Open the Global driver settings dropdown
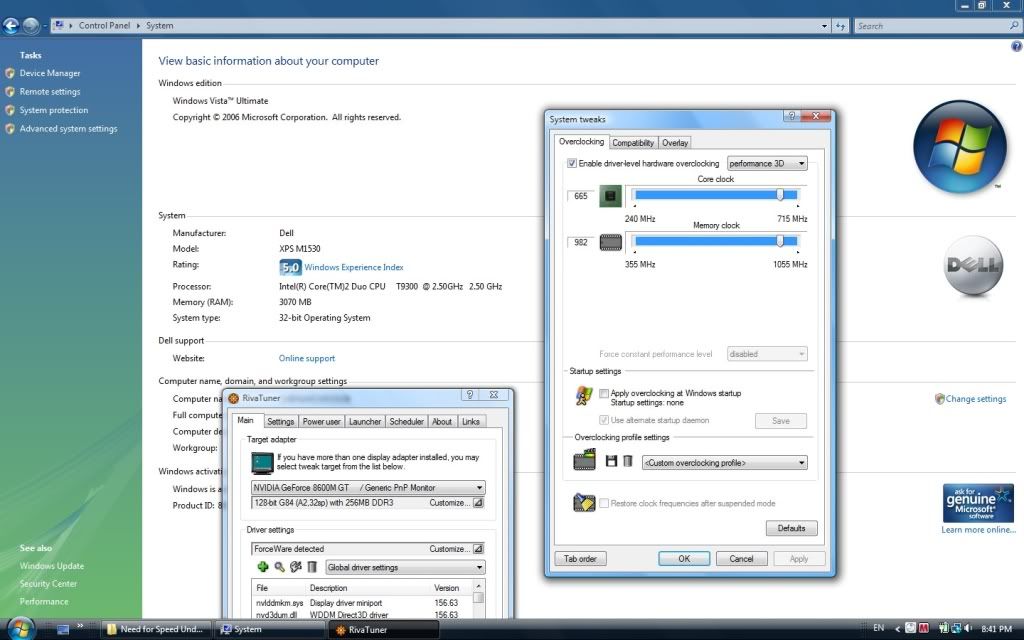 tap(405, 568)
